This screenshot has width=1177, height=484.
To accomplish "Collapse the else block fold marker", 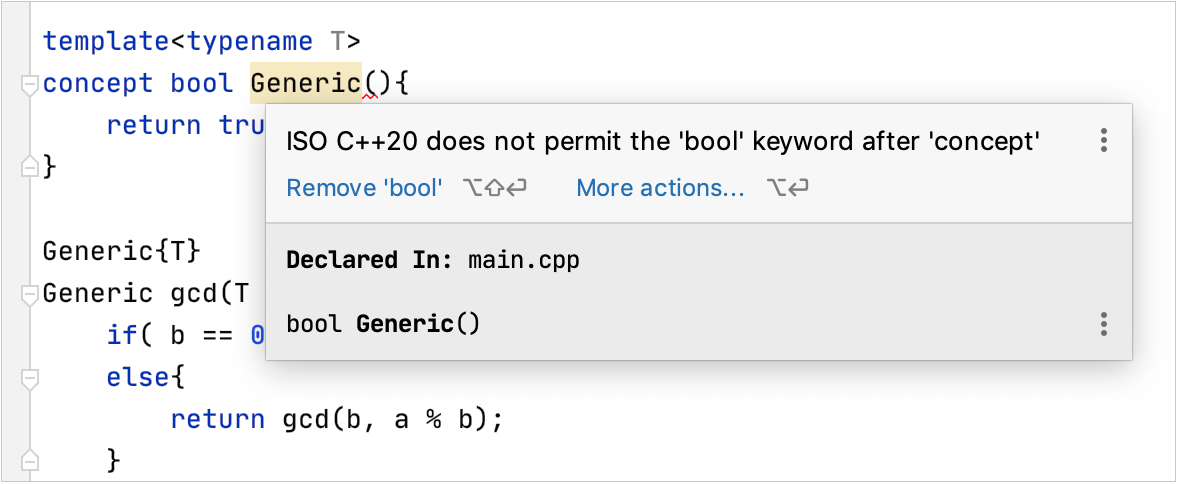I will coord(29,378).
